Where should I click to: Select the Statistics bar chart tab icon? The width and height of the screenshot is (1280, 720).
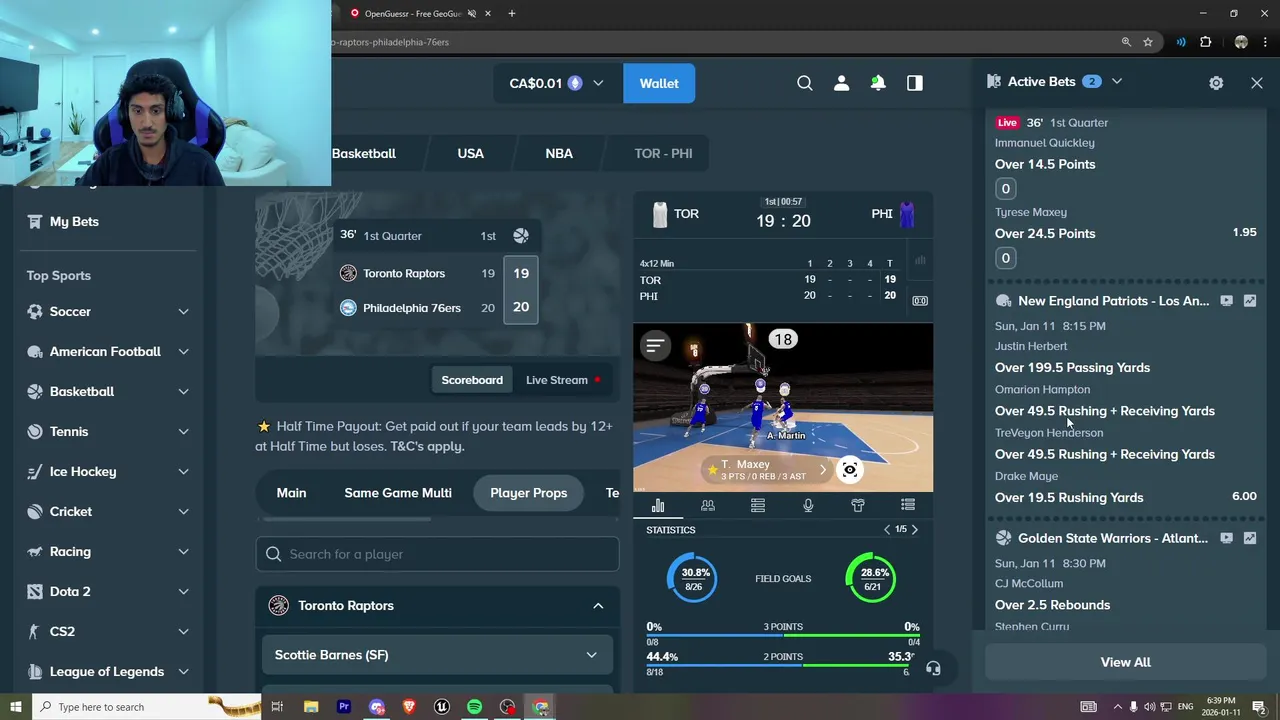click(x=658, y=506)
